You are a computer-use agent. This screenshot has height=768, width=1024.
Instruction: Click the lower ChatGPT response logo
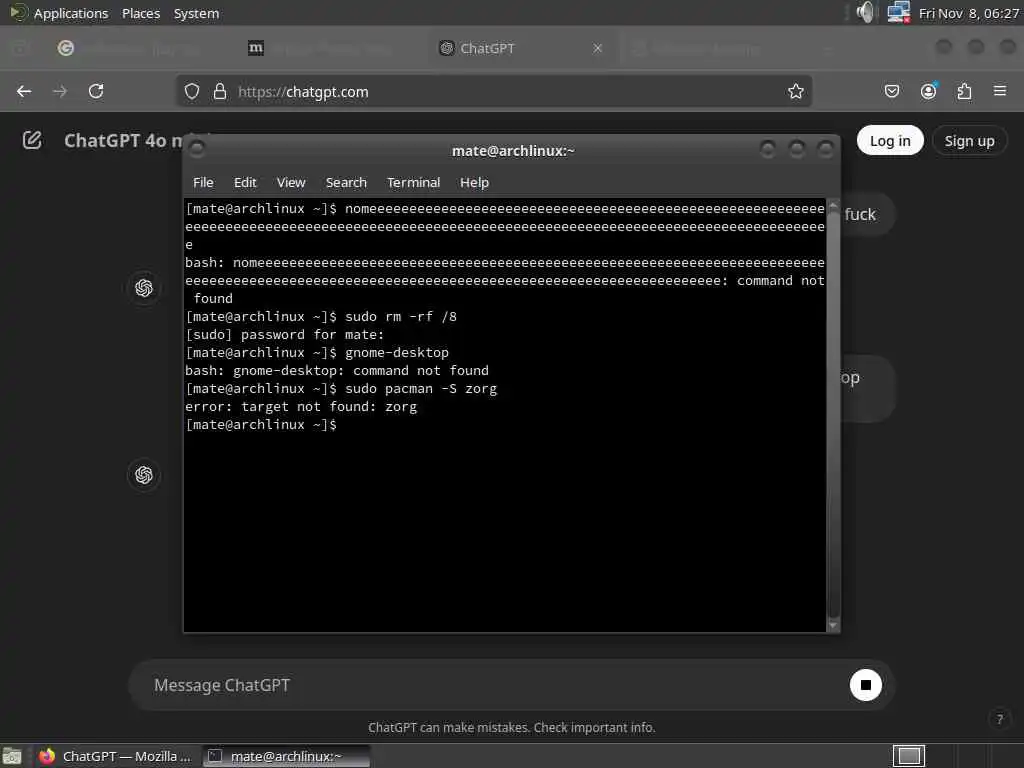pos(144,475)
